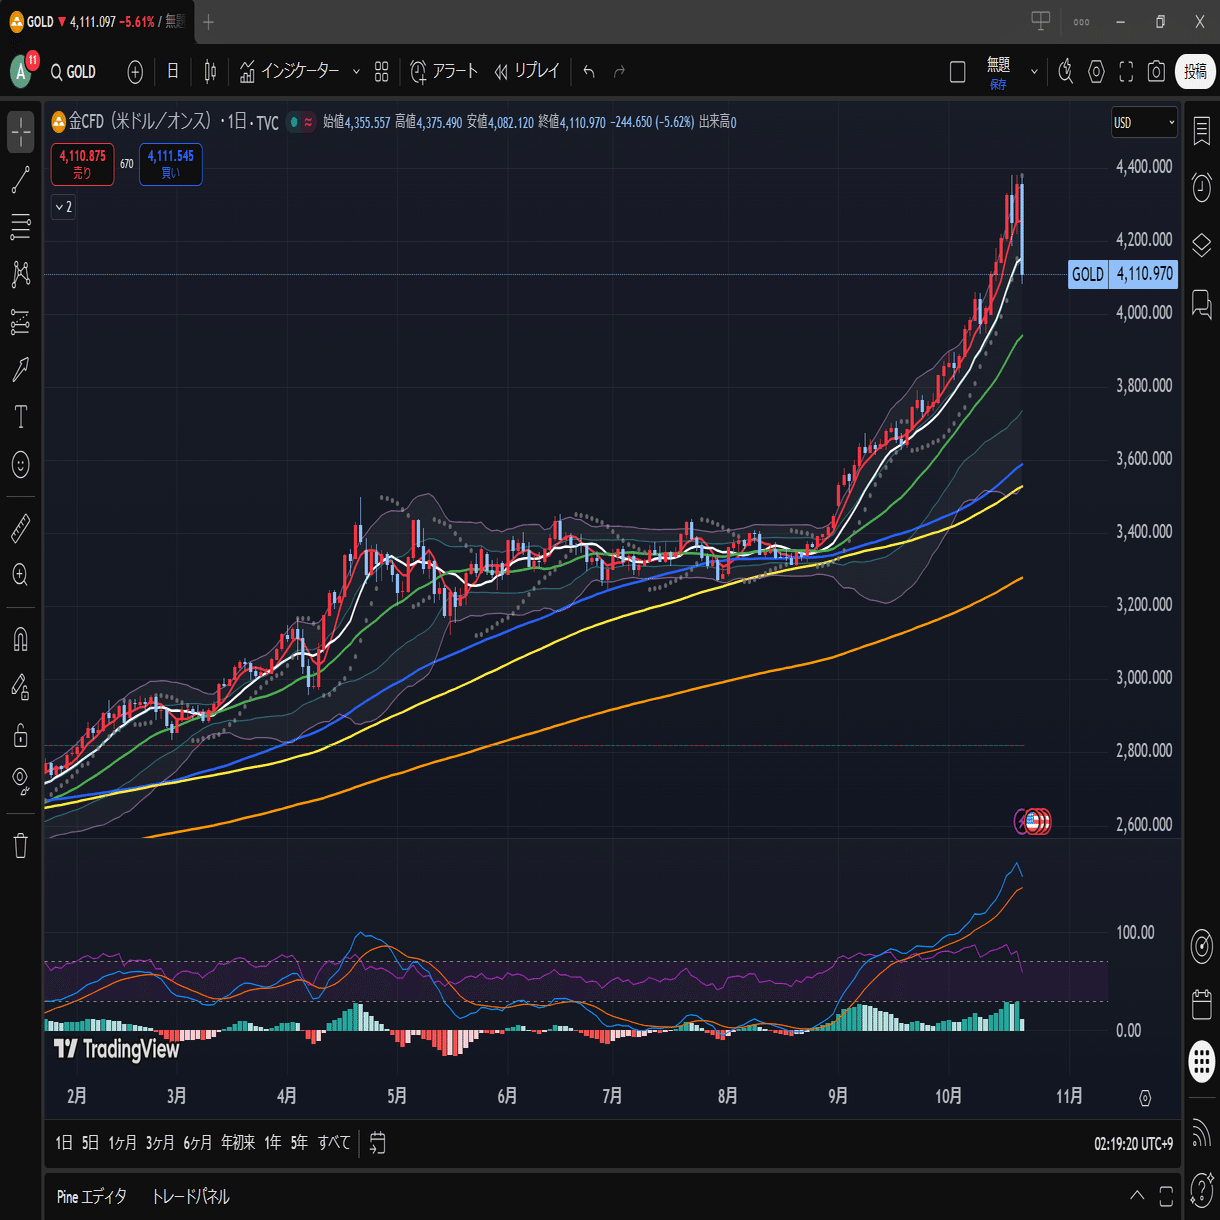Image resolution: width=1220 pixels, height=1220 pixels.
Task: Select the ruler measure tool
Action: click(21, 528)
